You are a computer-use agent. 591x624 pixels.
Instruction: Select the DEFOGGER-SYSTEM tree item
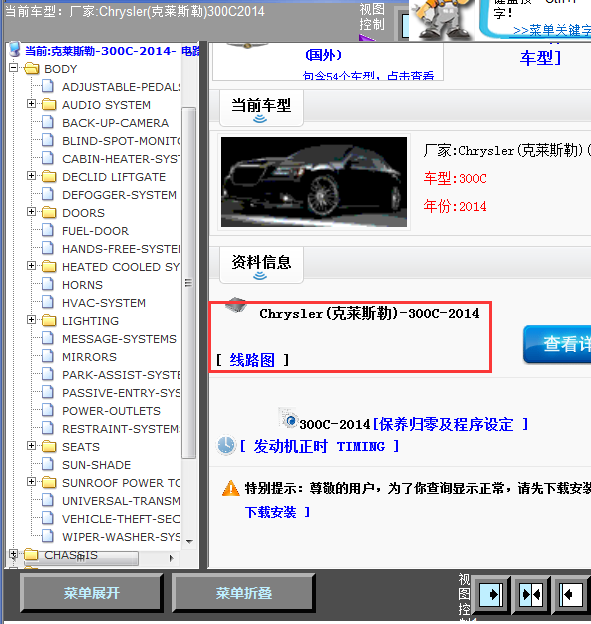[x=119, y=195]
